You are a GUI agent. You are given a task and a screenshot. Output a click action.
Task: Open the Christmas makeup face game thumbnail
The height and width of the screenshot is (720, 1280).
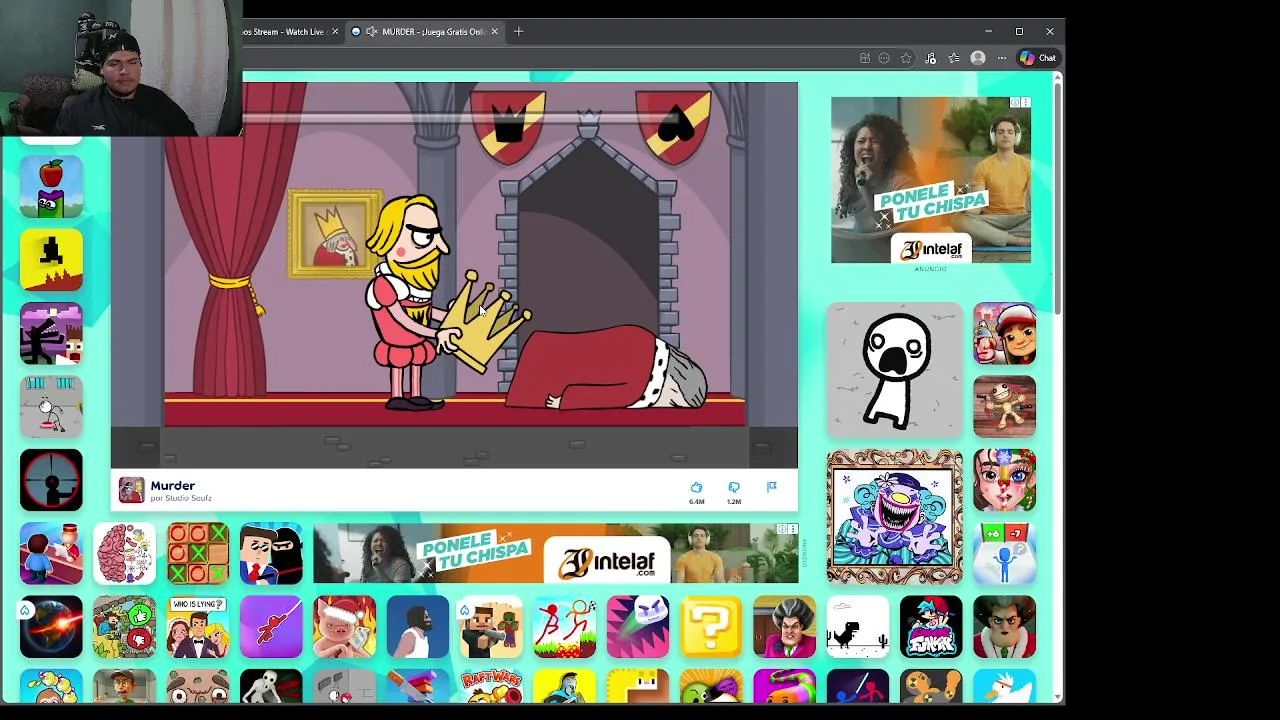1004,480
